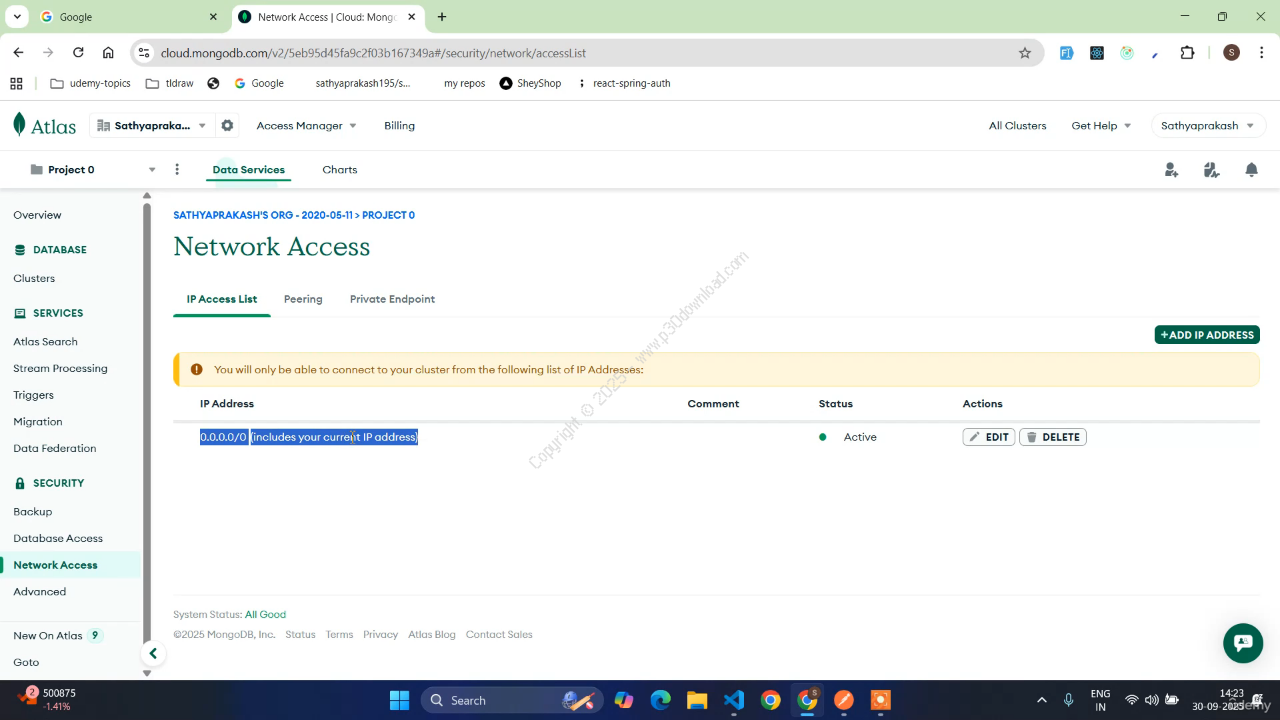Expand the Access Manager dropdown
The width and height of the screenshot is (1280, 720).
(306, 126)
